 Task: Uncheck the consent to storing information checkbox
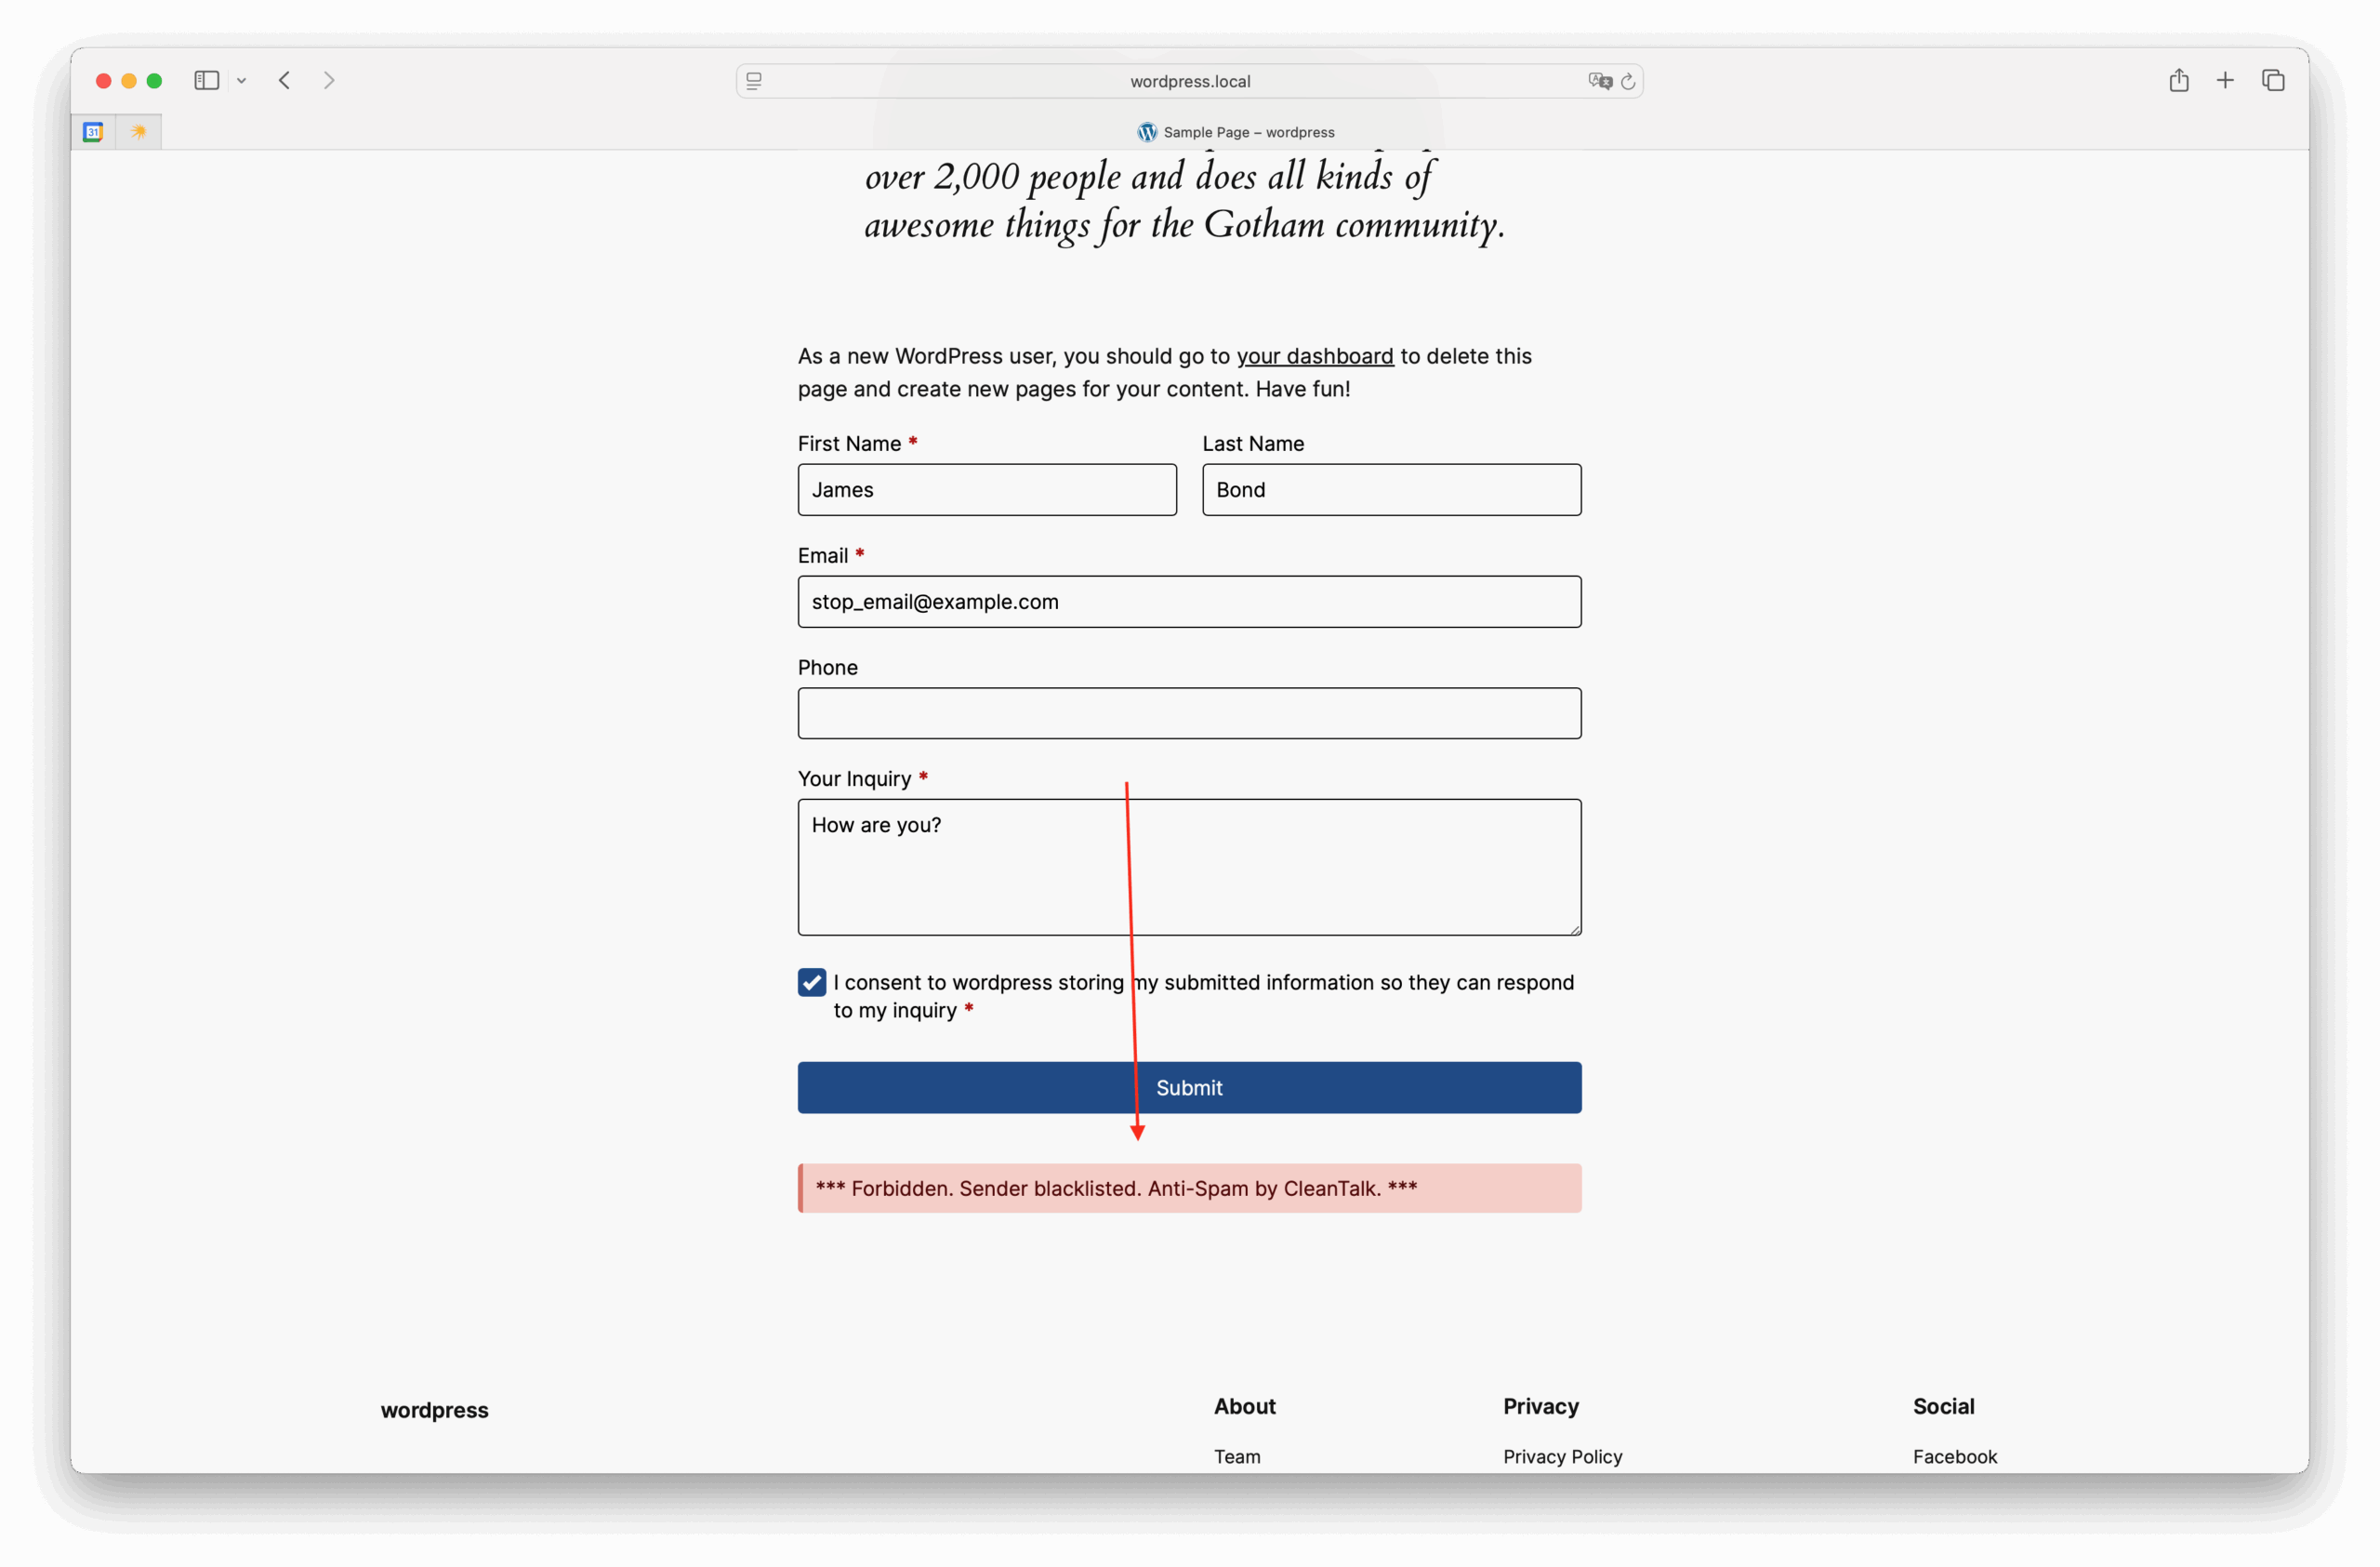812,982
